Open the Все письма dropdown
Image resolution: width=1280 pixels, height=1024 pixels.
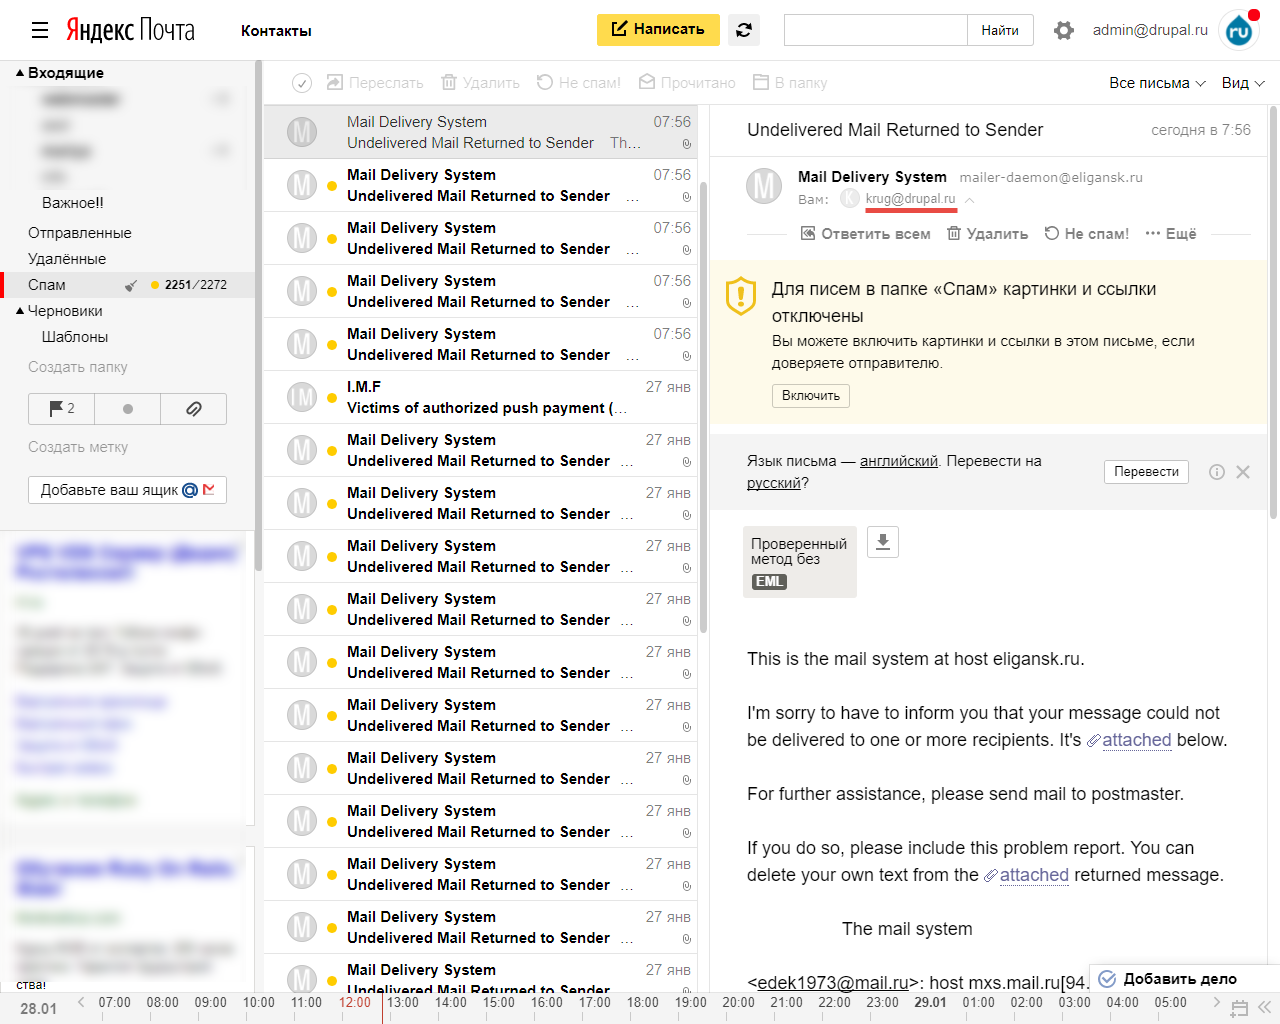[x=1157, y=83]
